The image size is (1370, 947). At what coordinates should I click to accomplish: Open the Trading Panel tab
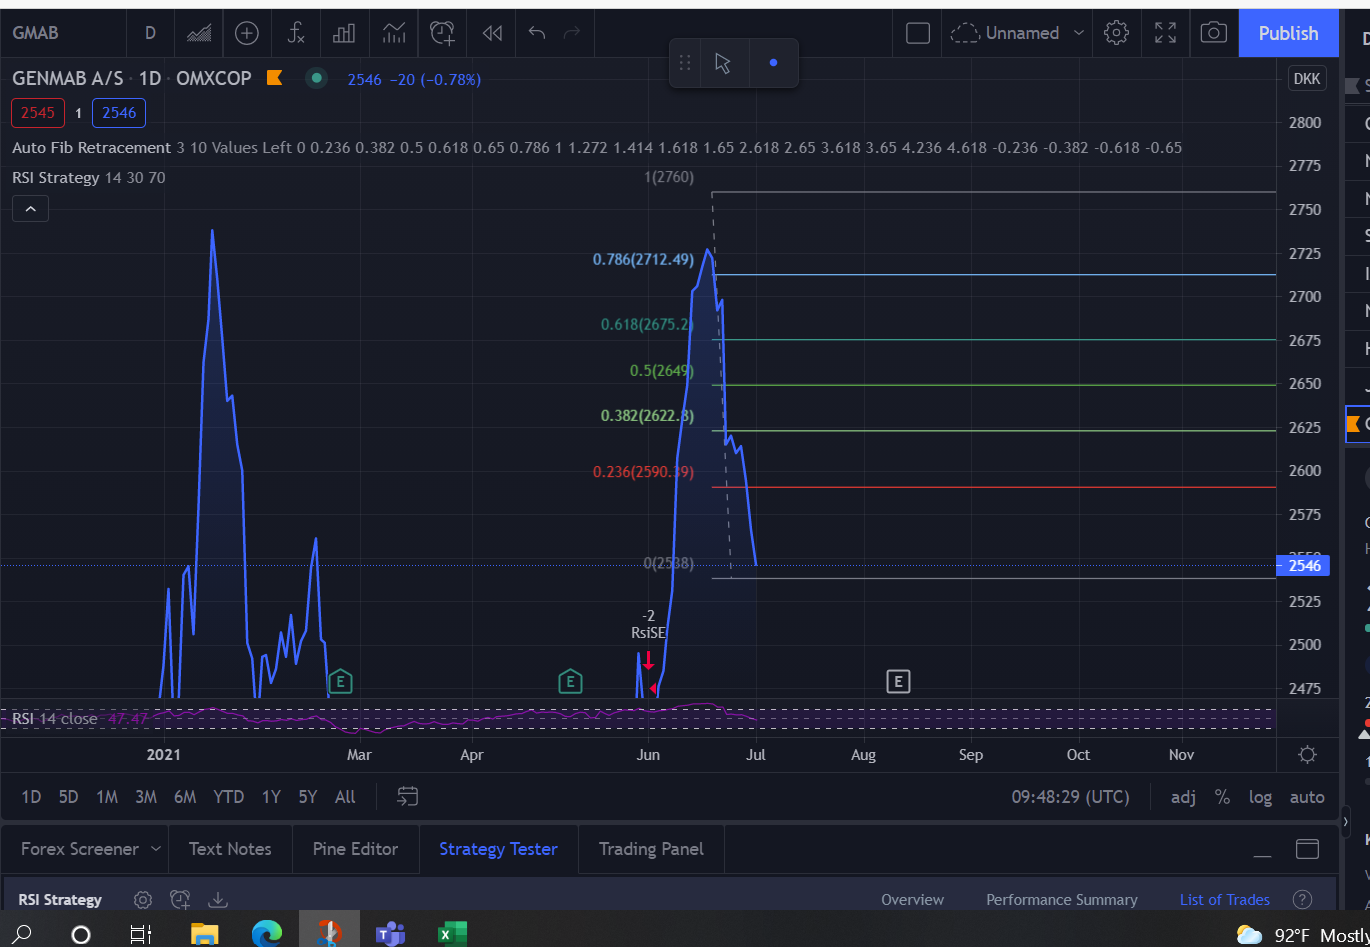651,849
